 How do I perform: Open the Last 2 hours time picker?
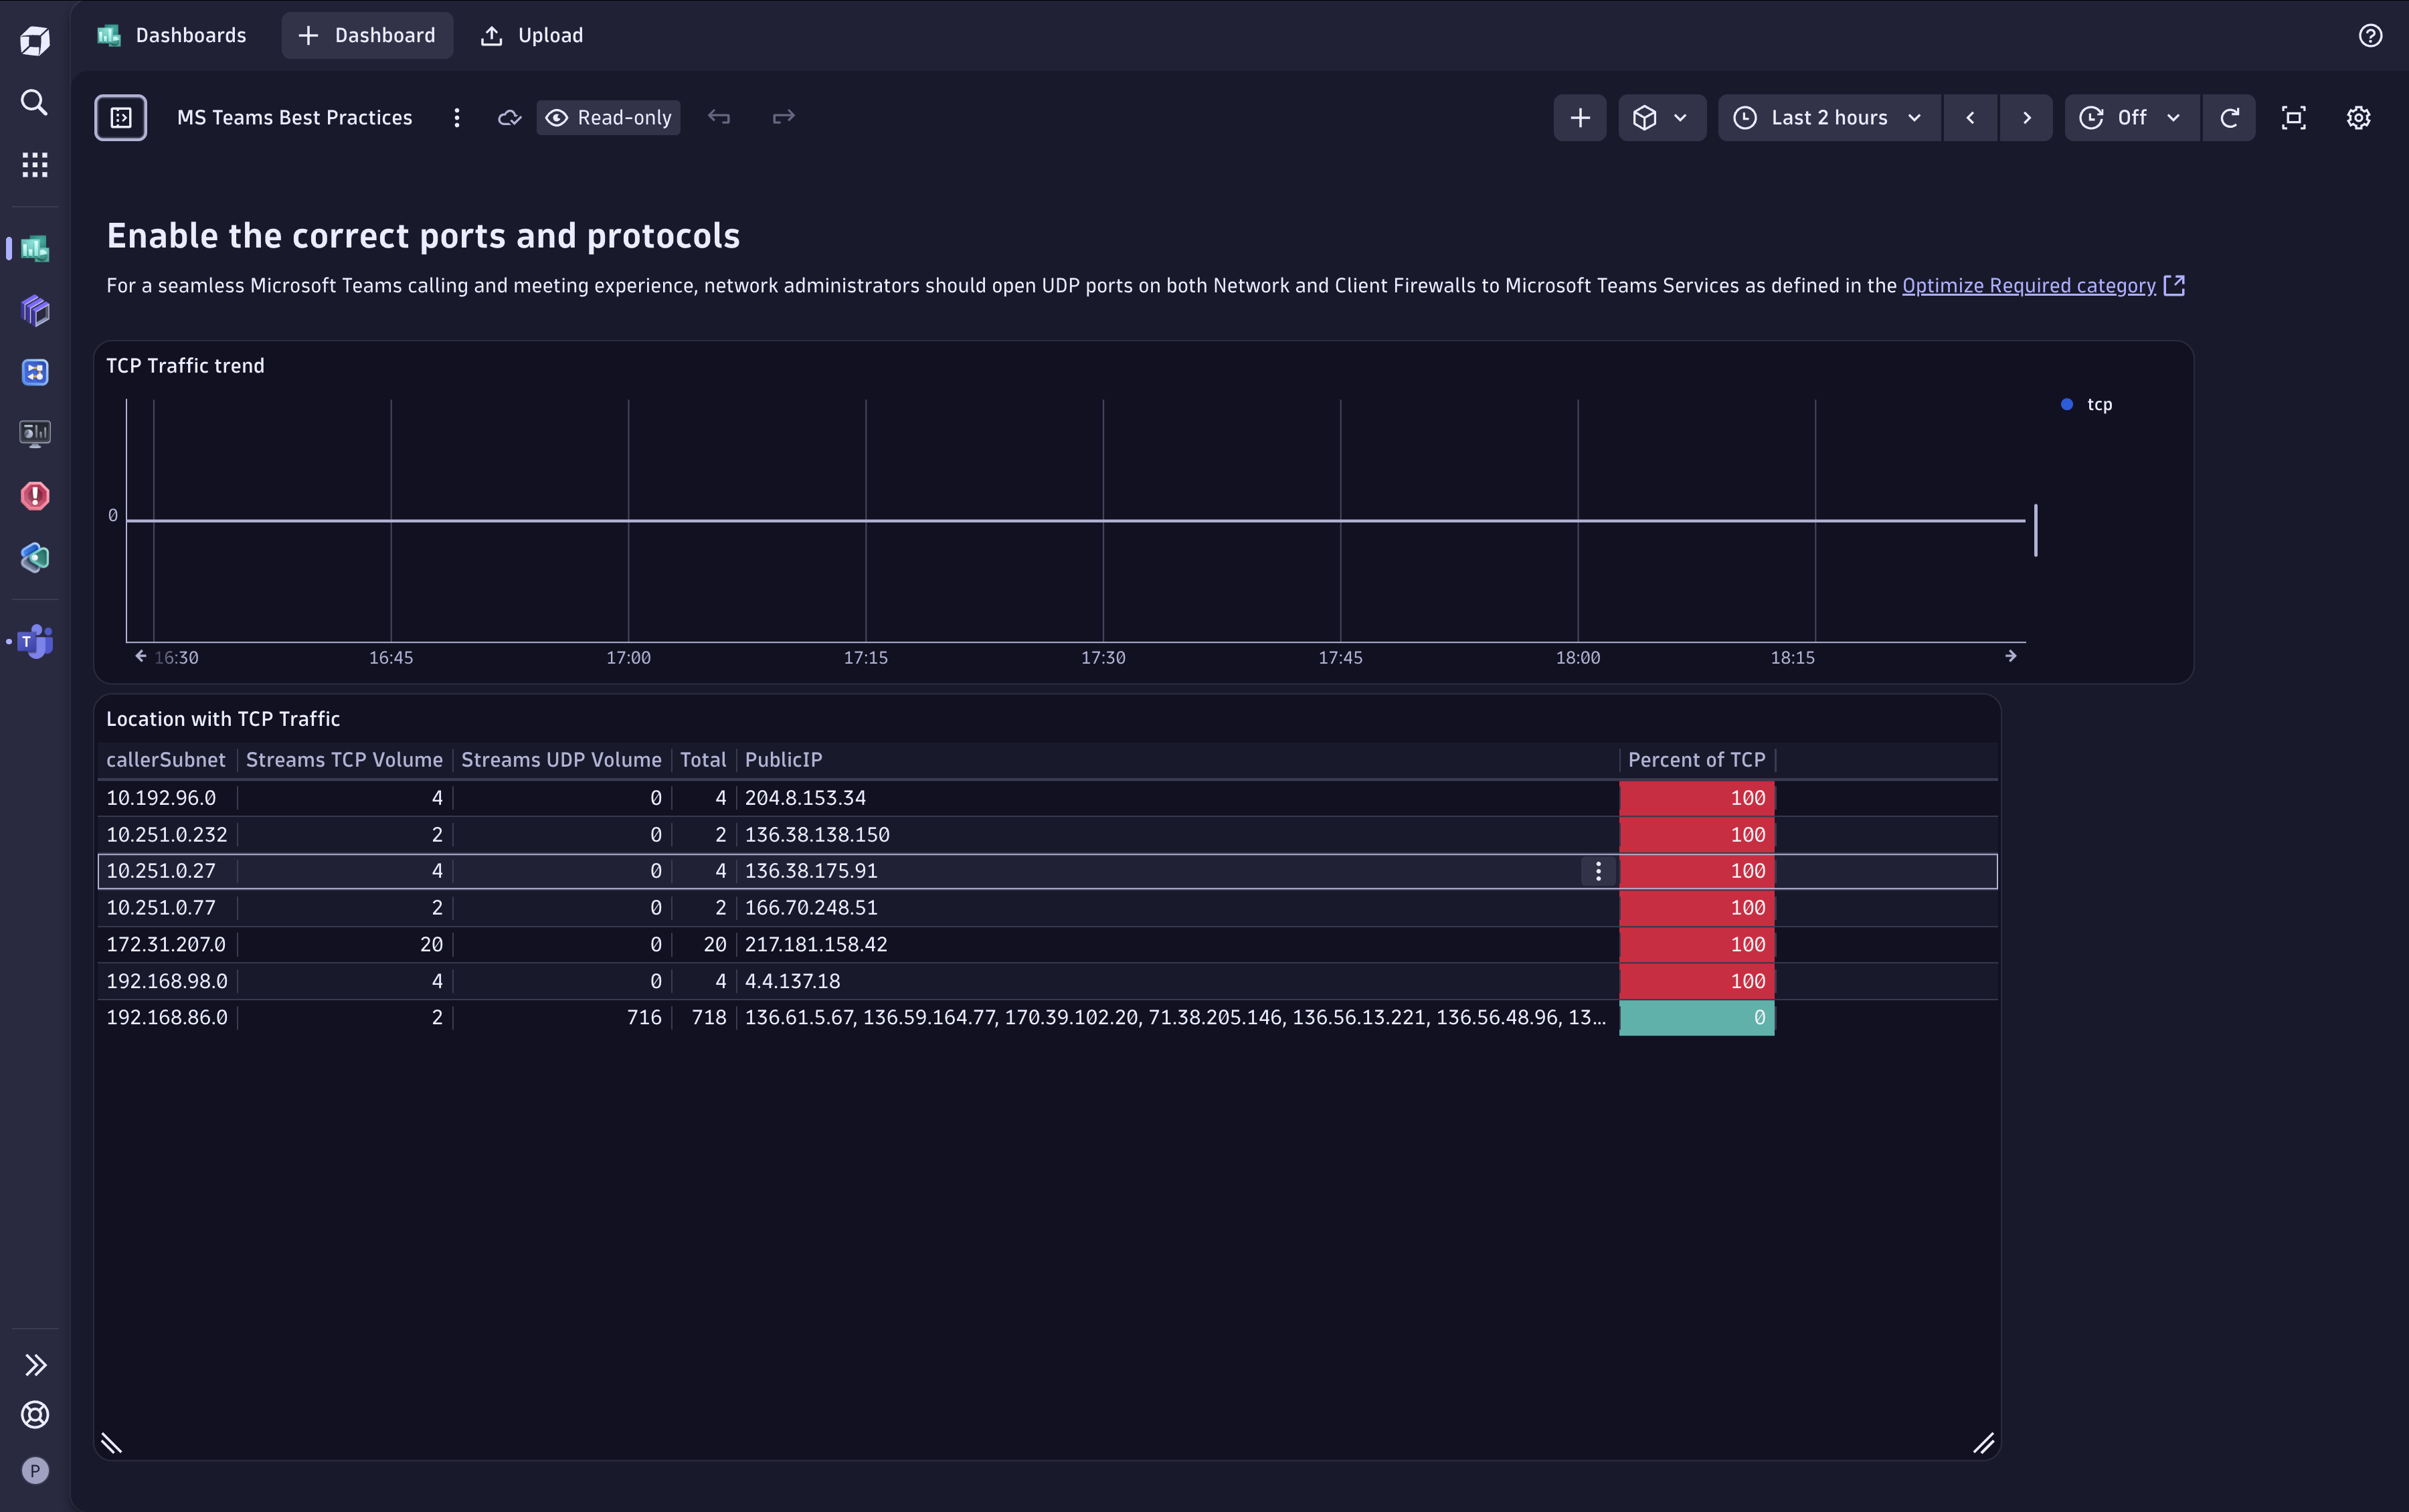(1826, 117)
